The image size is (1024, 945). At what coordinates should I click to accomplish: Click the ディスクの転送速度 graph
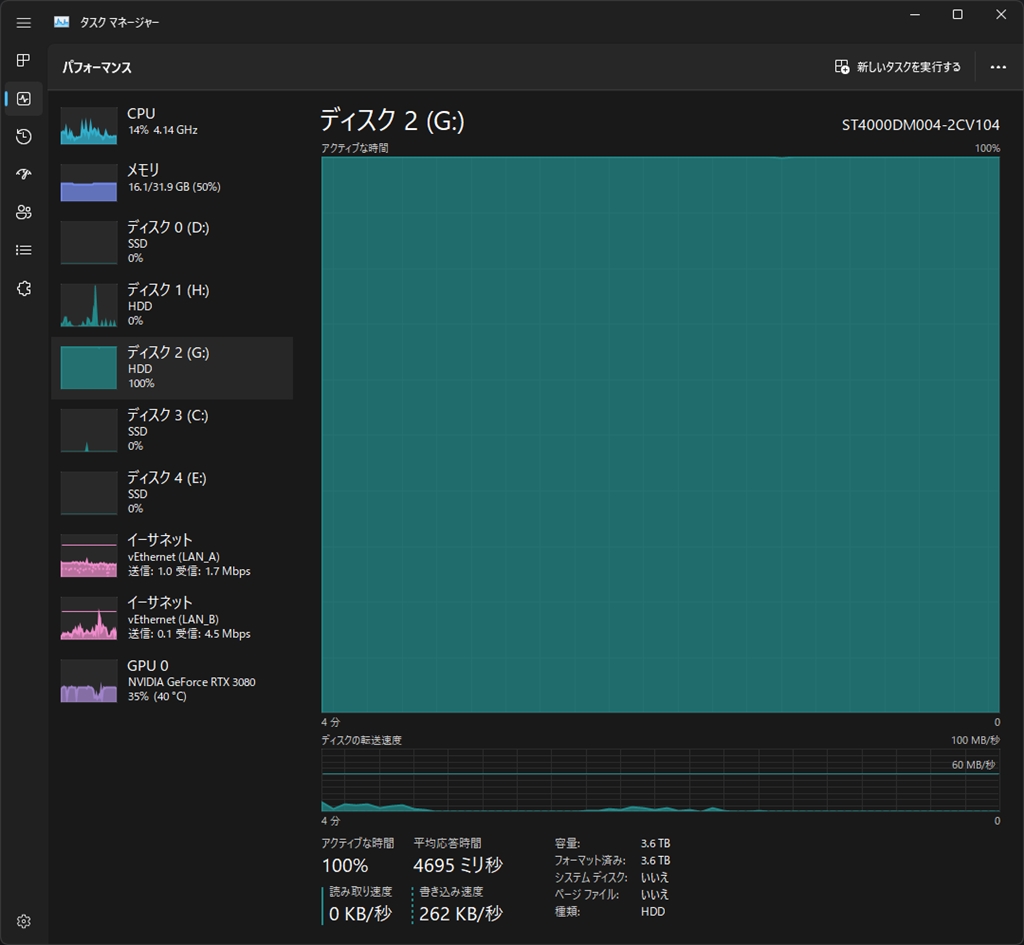pyautogui.click(x=660, y=780)
